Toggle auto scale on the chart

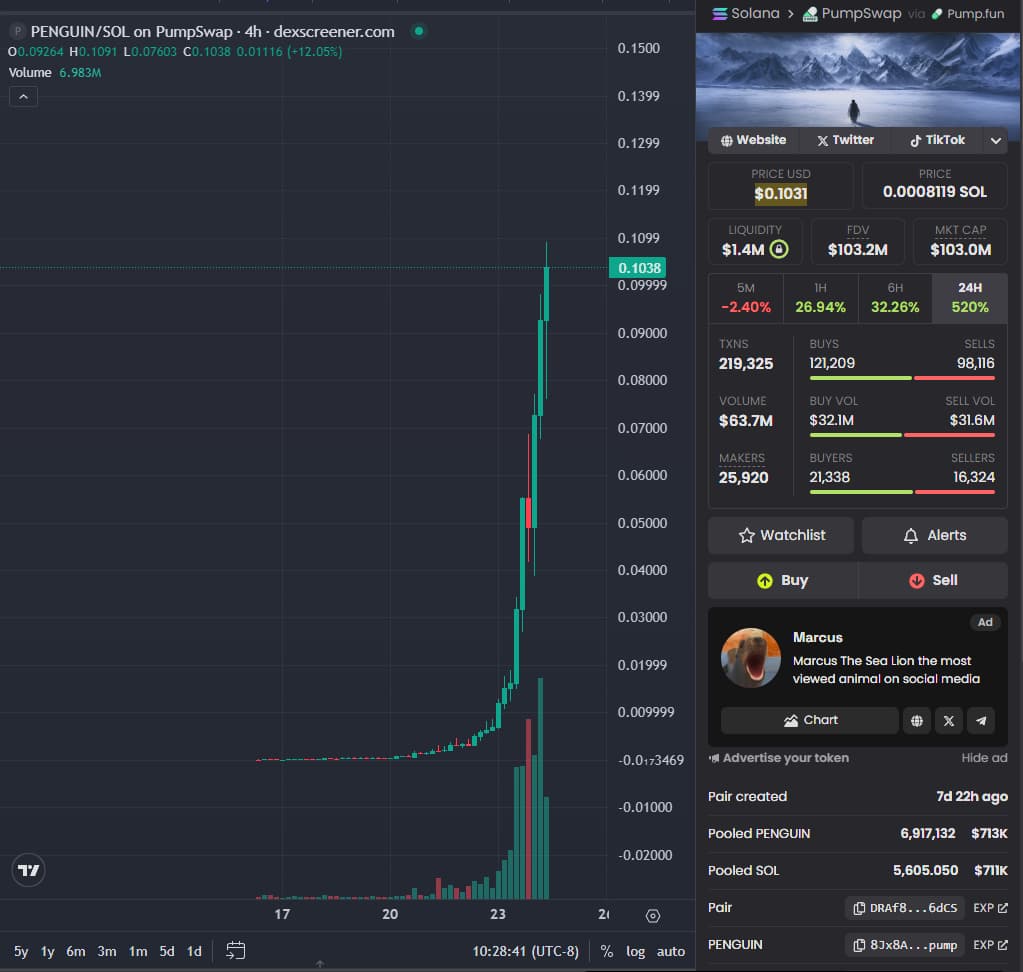point(671,951)
